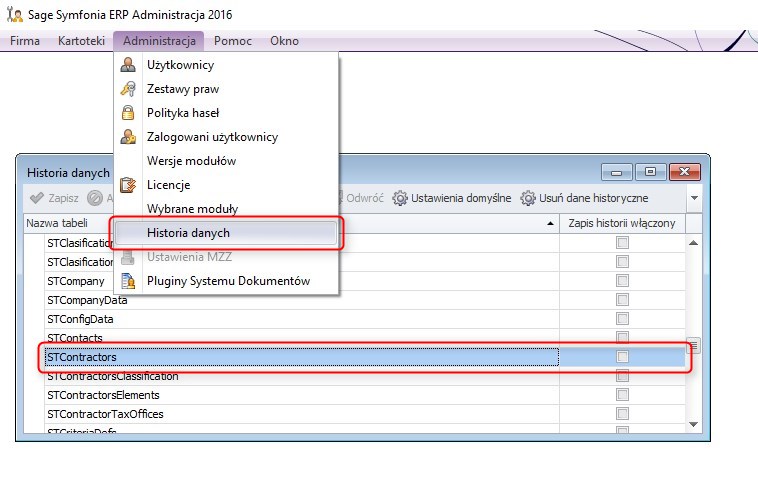Click the vertical scrollbar thumb

pos(693,346)
